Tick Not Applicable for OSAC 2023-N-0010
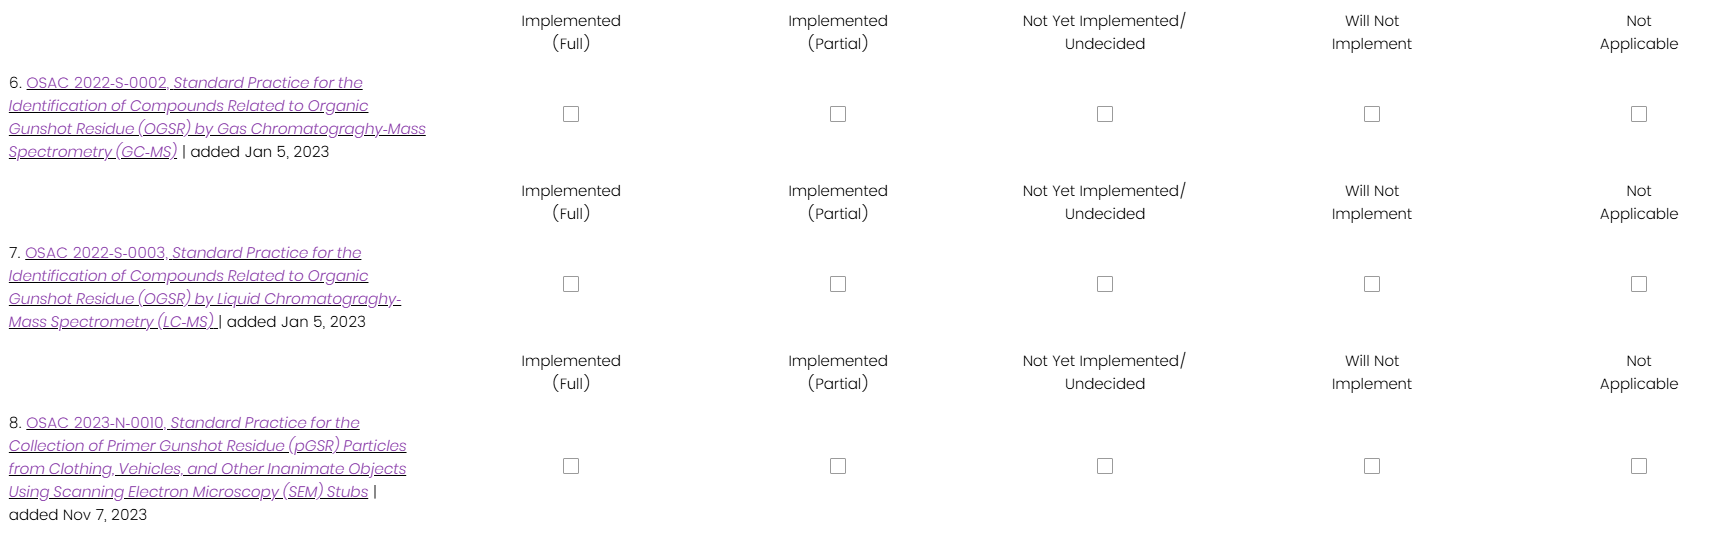Viewport: 1709px width, 544px height. click(x=1639, y=466)
